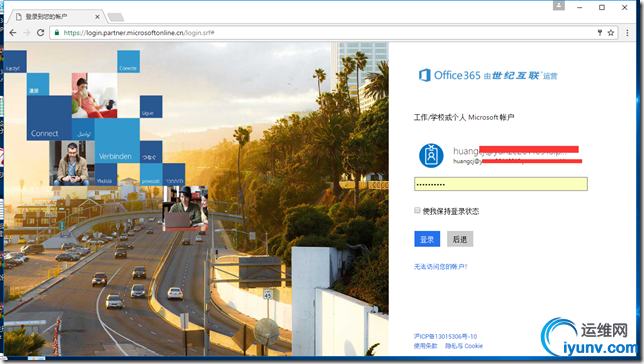This screenshot has width=644, height=364.
Task: Click the saved password key icon
Action: click(600, 32)
